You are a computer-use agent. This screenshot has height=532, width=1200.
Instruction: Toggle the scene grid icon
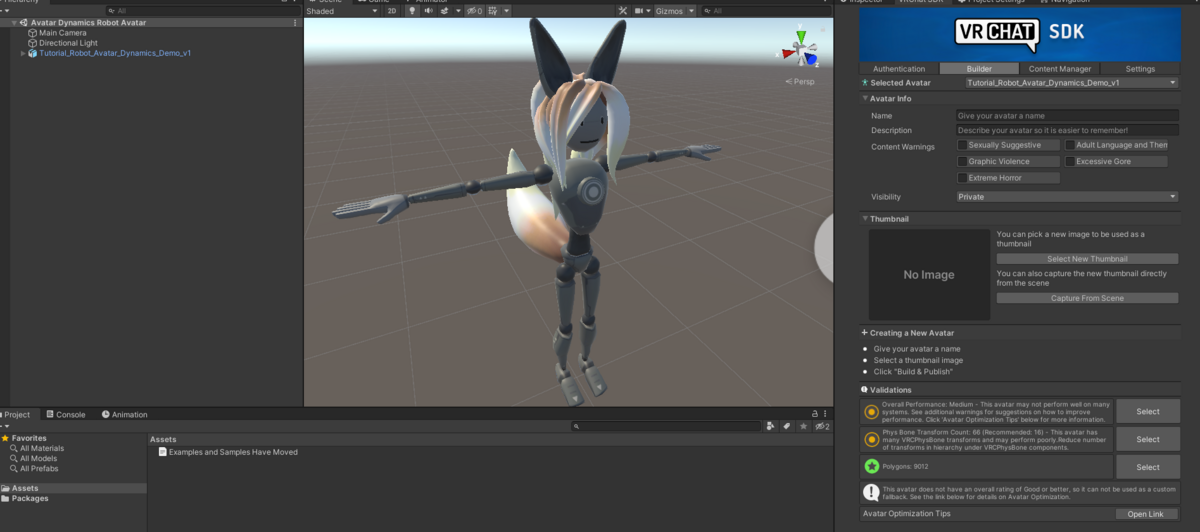pos(492,11)
